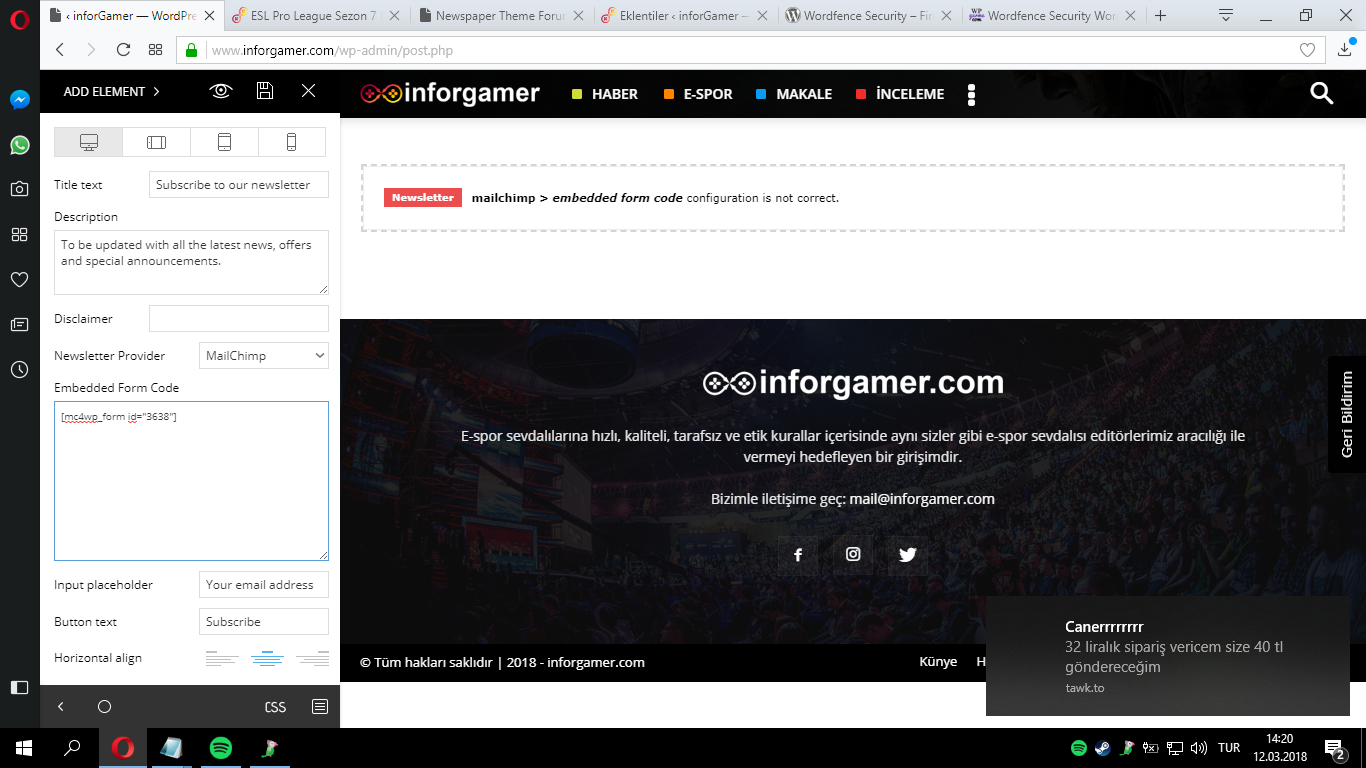Open bookmarks heart icon in sidebar
Viewport: 1366px width, 768px height.
coord(19,279)
